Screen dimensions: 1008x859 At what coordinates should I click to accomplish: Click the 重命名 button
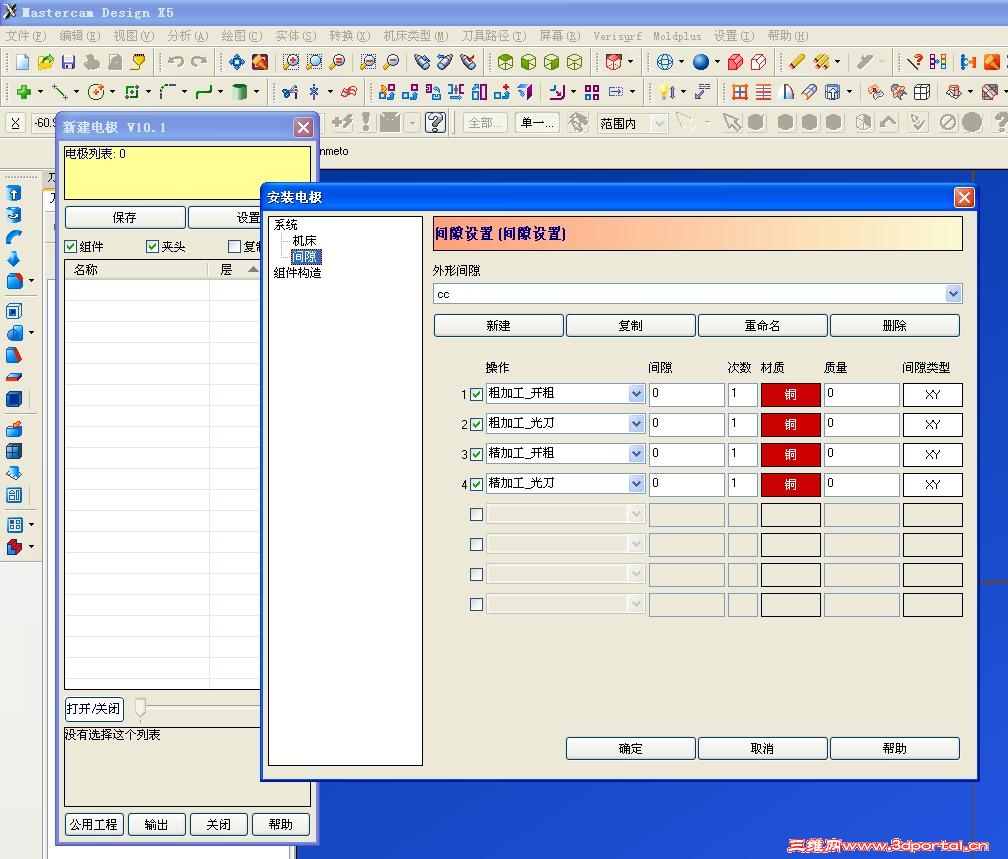(762, 325)
